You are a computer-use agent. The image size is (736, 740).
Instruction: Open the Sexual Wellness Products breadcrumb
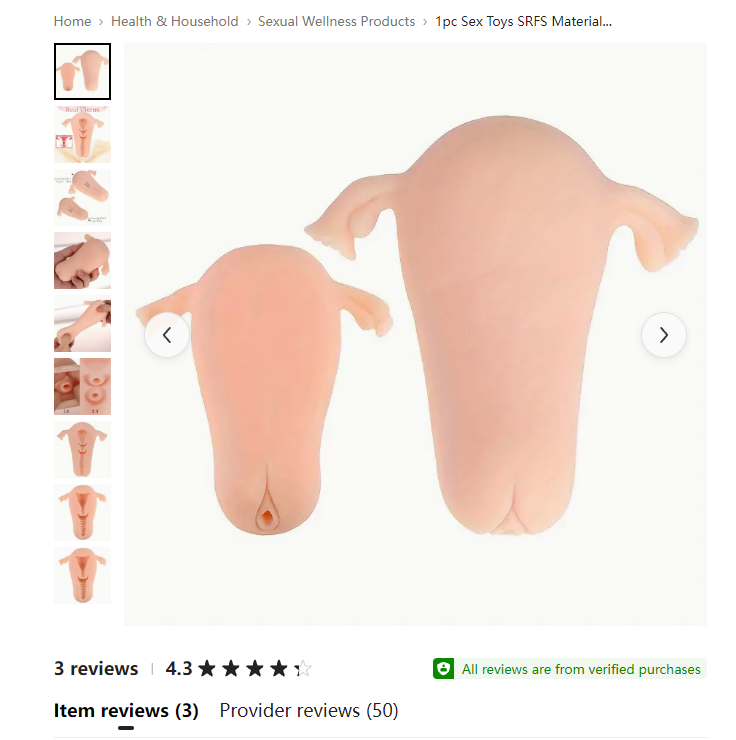click(336, 21)
